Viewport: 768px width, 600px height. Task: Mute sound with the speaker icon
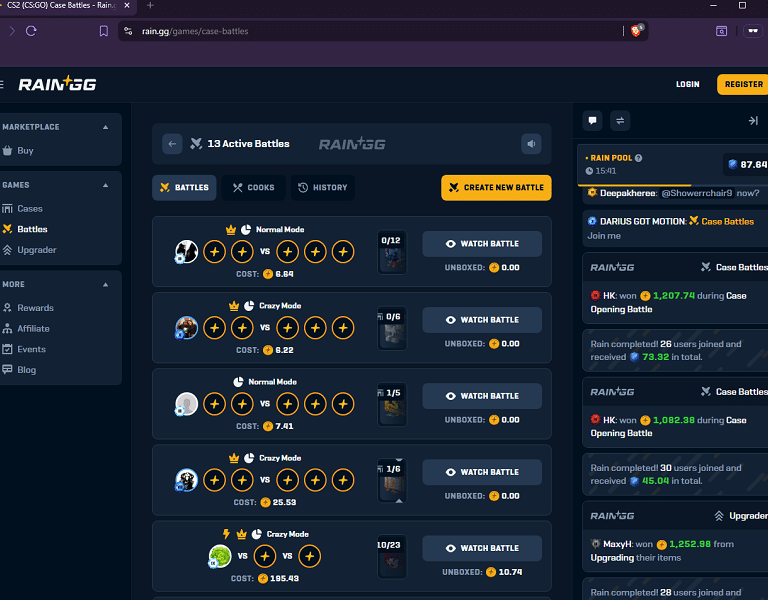531,144
